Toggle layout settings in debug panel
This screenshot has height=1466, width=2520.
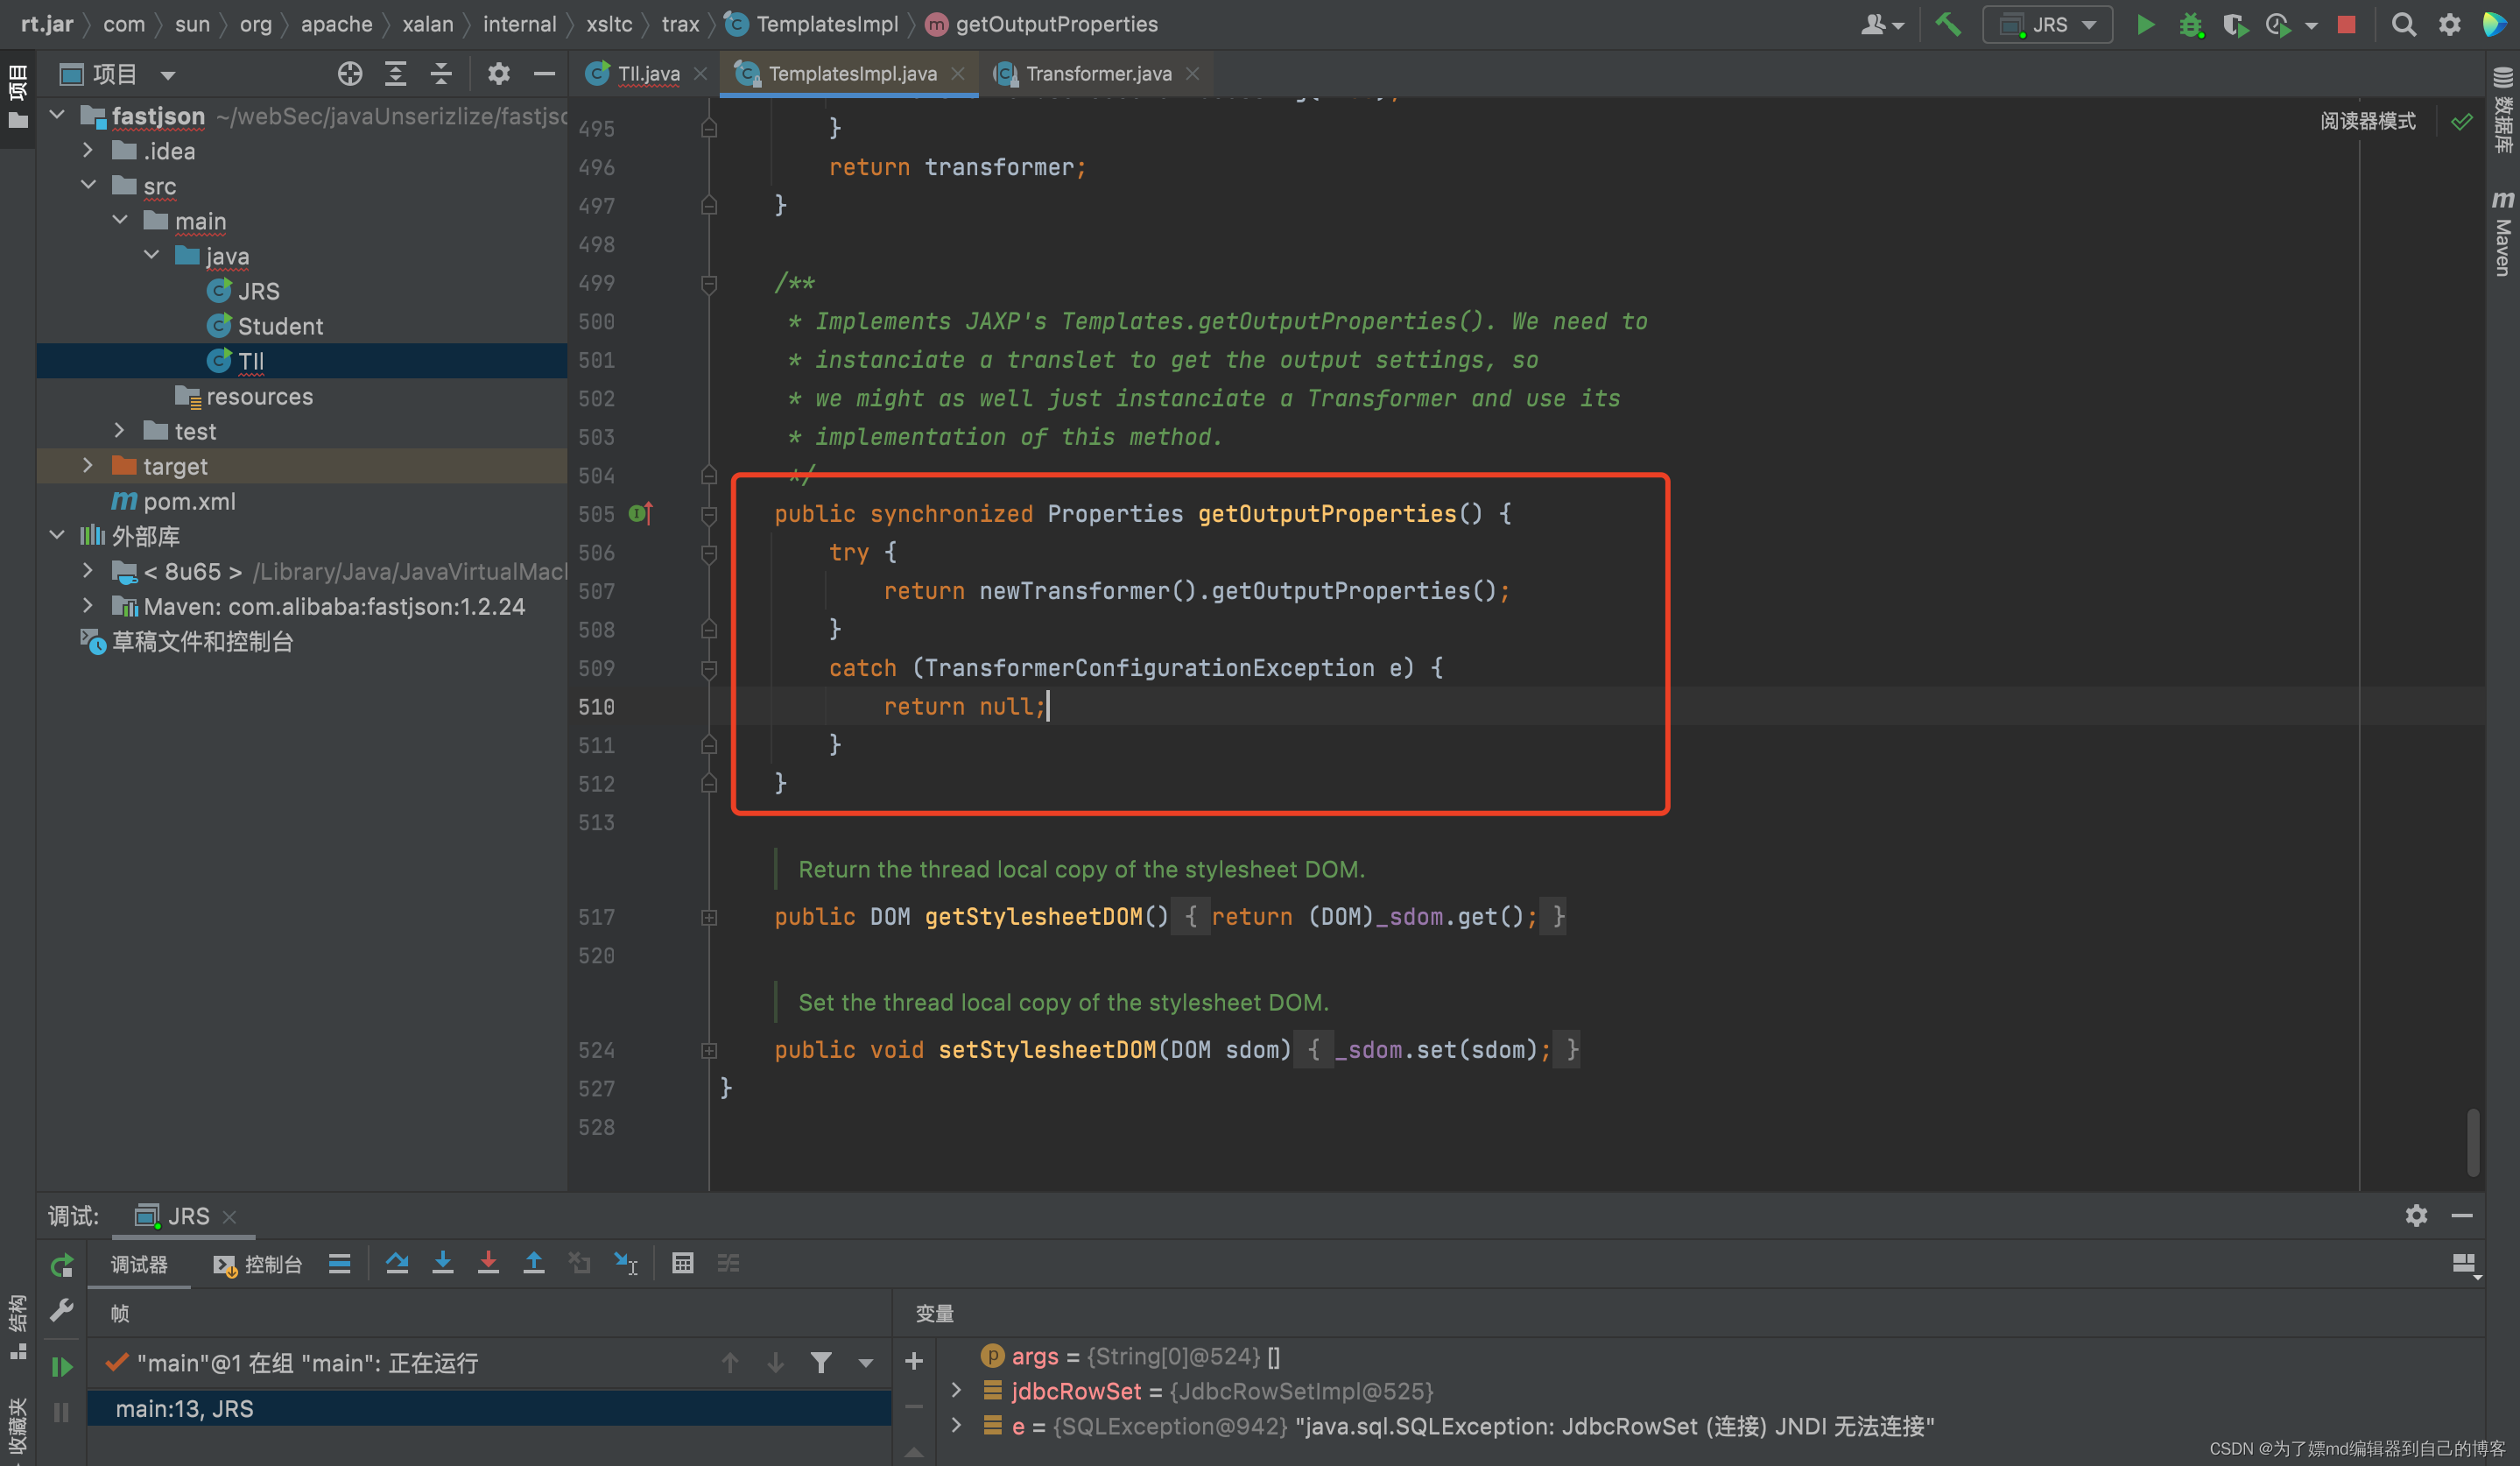[x=2464, y=1265]
